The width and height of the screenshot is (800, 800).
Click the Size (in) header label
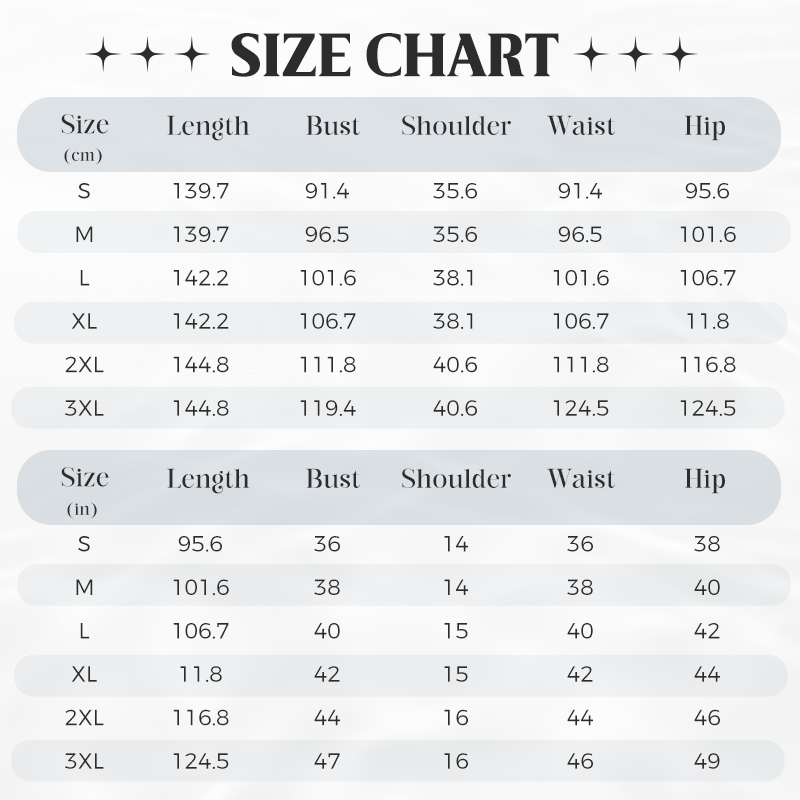[x=84, y=490]
